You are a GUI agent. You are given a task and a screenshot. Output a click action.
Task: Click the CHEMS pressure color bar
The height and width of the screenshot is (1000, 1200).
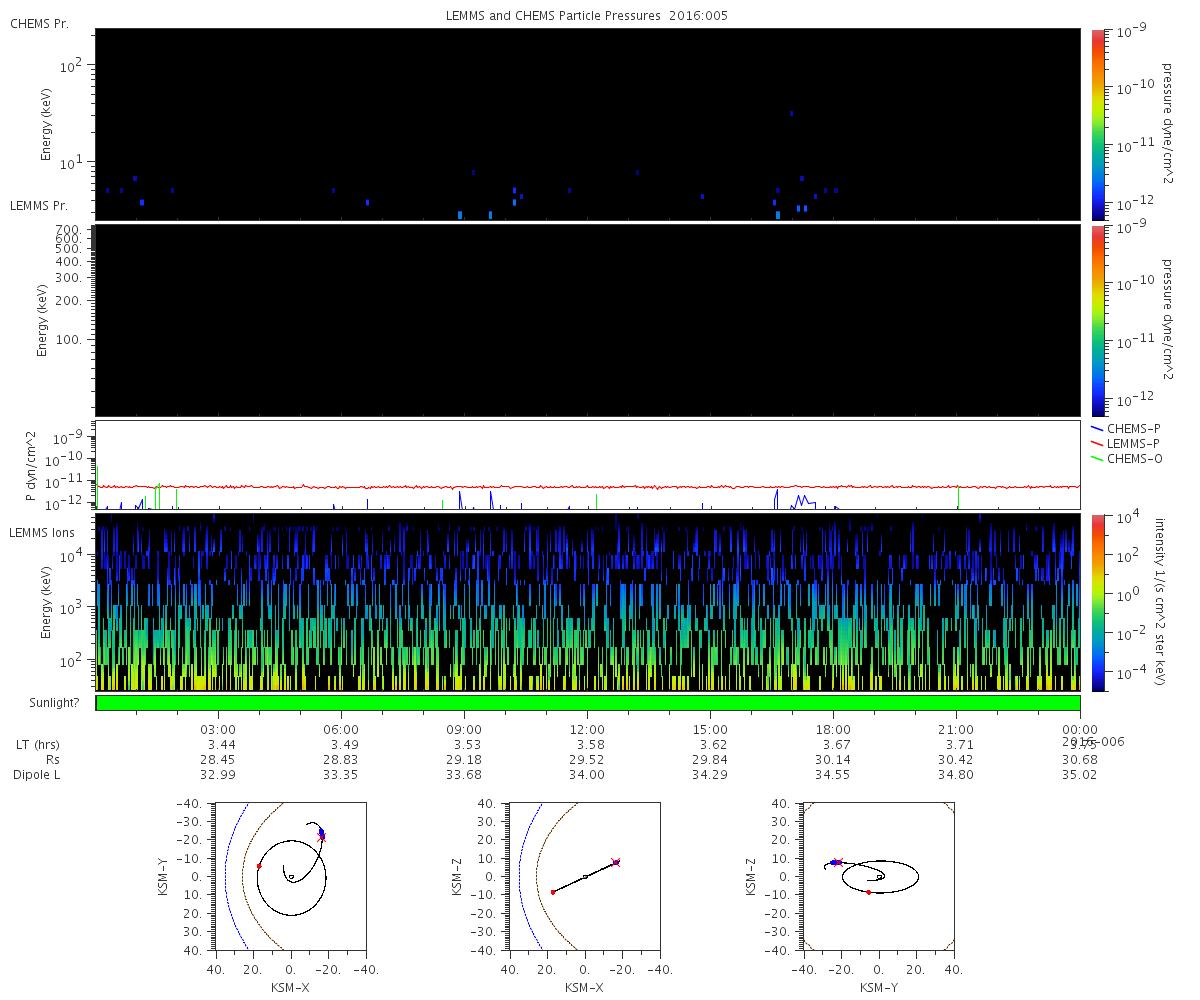pos(1097,124)
